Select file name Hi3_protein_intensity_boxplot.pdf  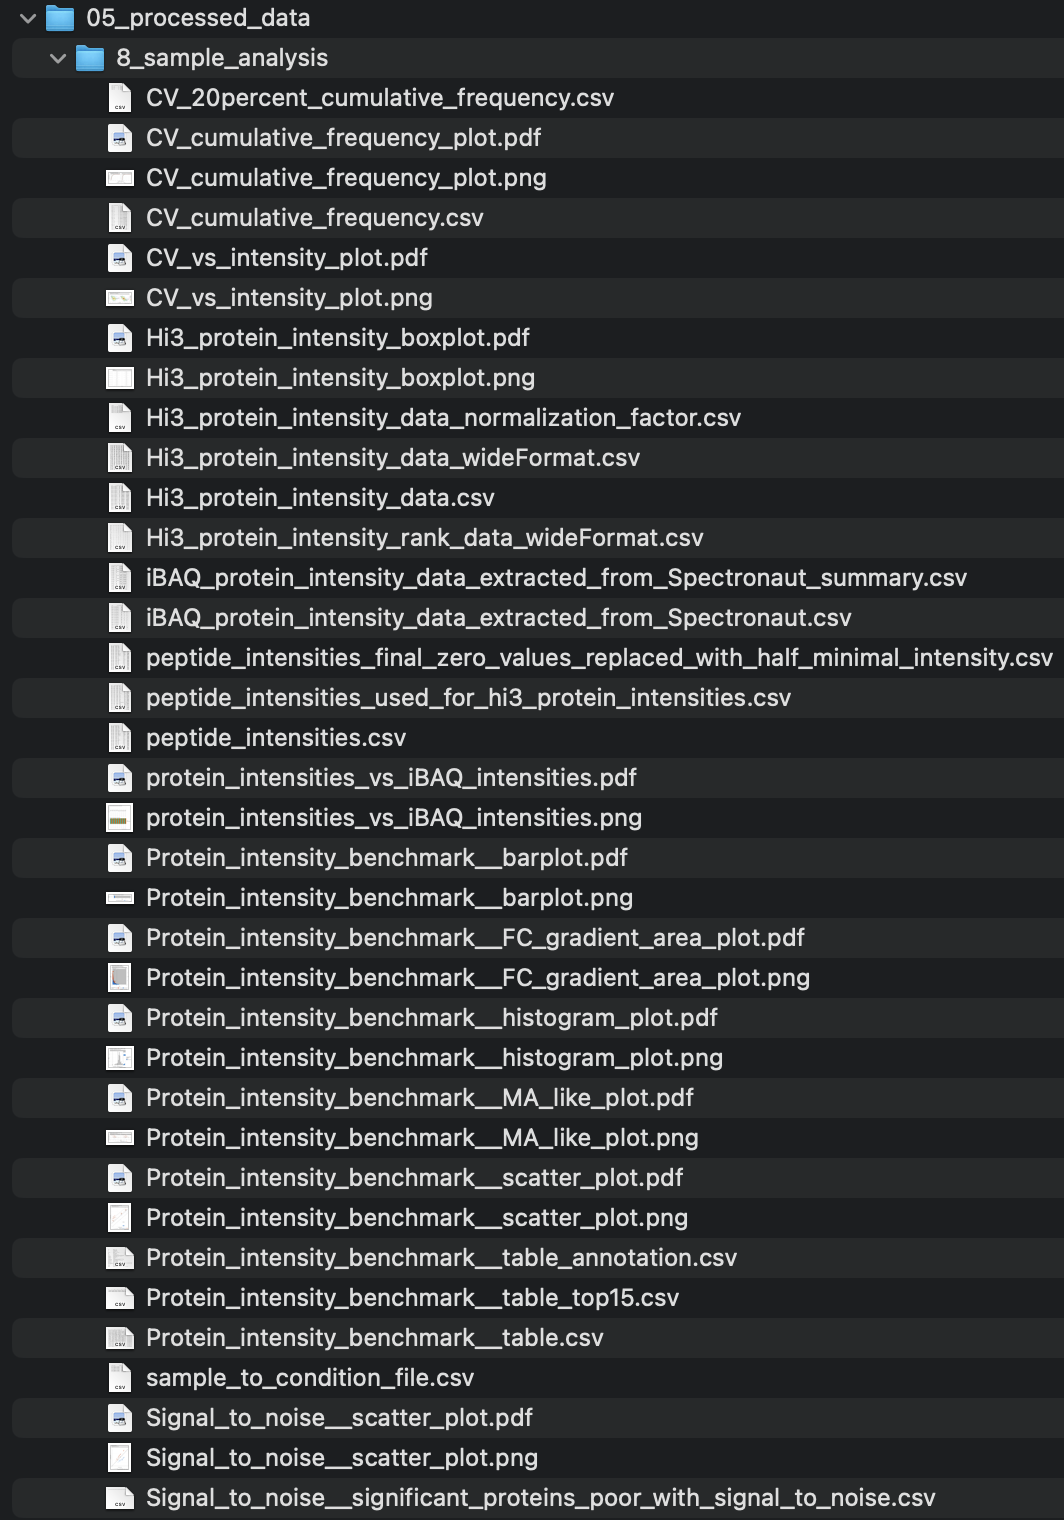[x=338, y=338]
